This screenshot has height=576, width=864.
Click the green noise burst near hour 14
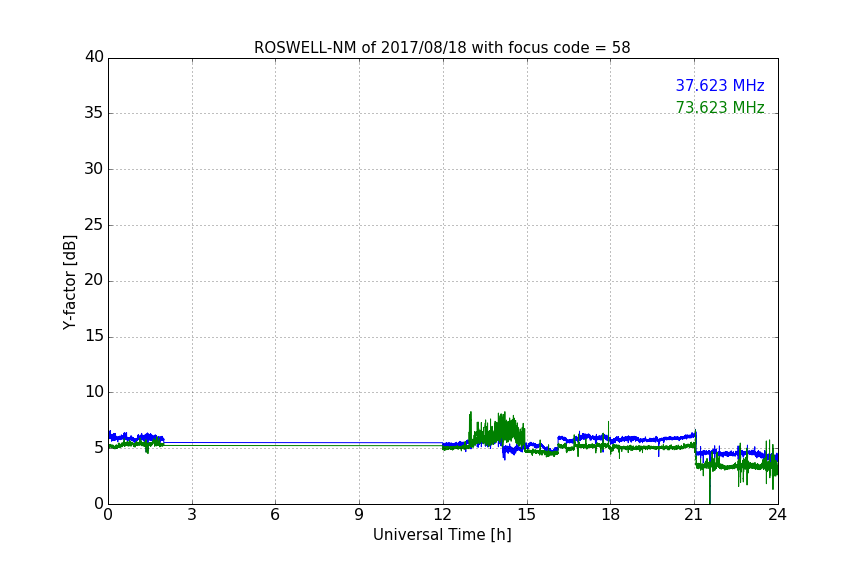pyautogui.click(x=496, y=430)
